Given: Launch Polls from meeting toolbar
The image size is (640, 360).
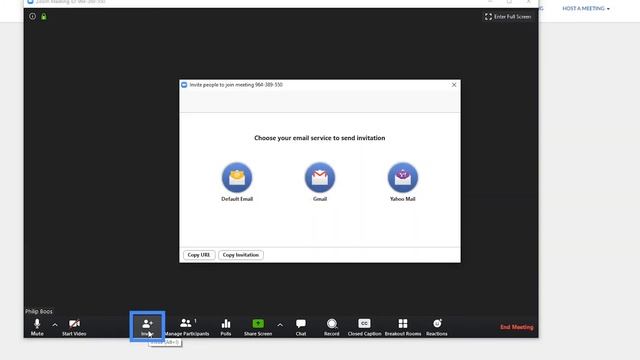Looking at the screenshot, I should [226, 327].
